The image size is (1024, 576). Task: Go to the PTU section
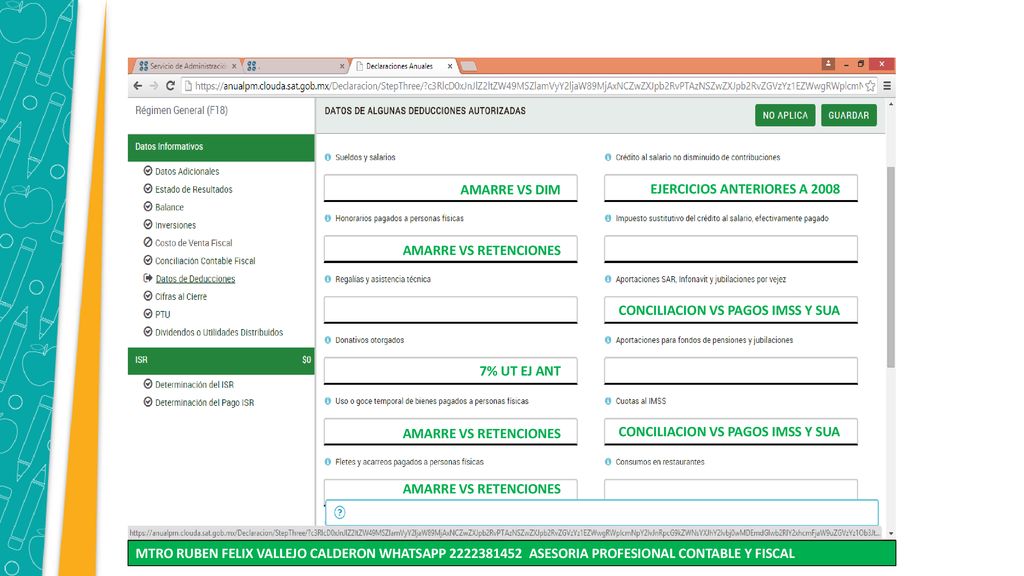[x=163, y=314]
